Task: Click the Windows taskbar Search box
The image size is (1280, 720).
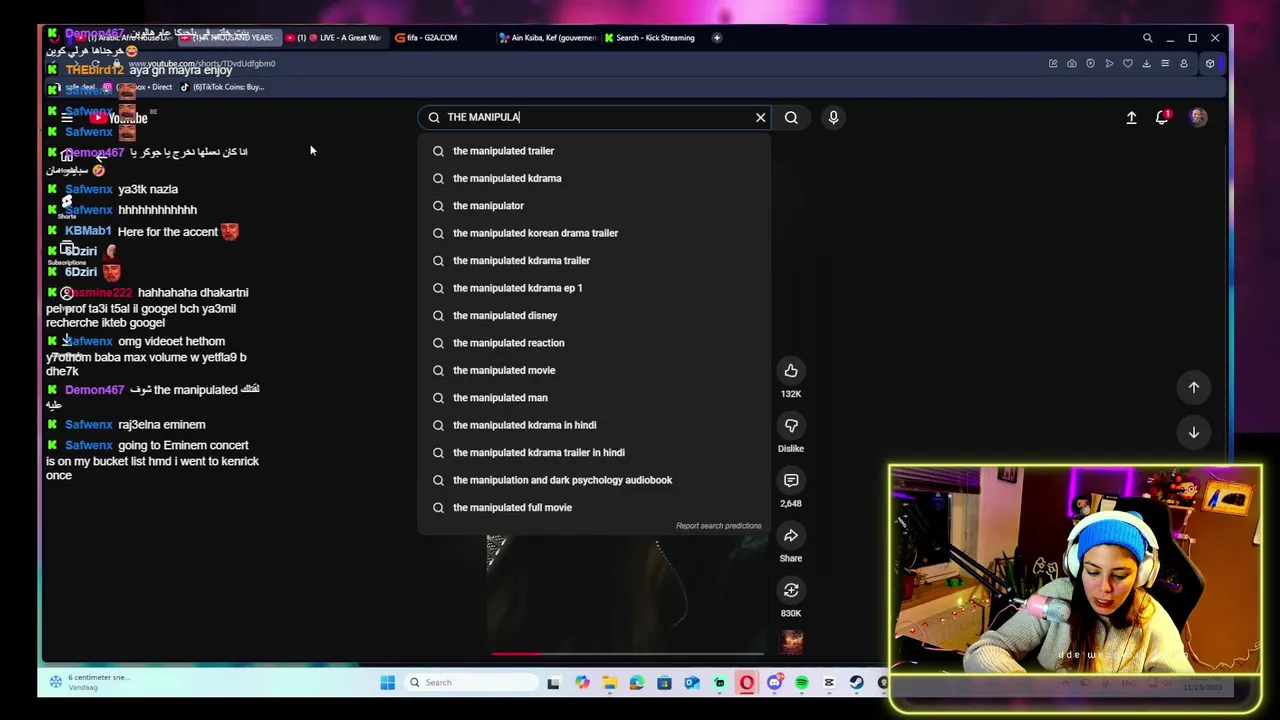Action: pyautogui.click(x=473, y=683)
